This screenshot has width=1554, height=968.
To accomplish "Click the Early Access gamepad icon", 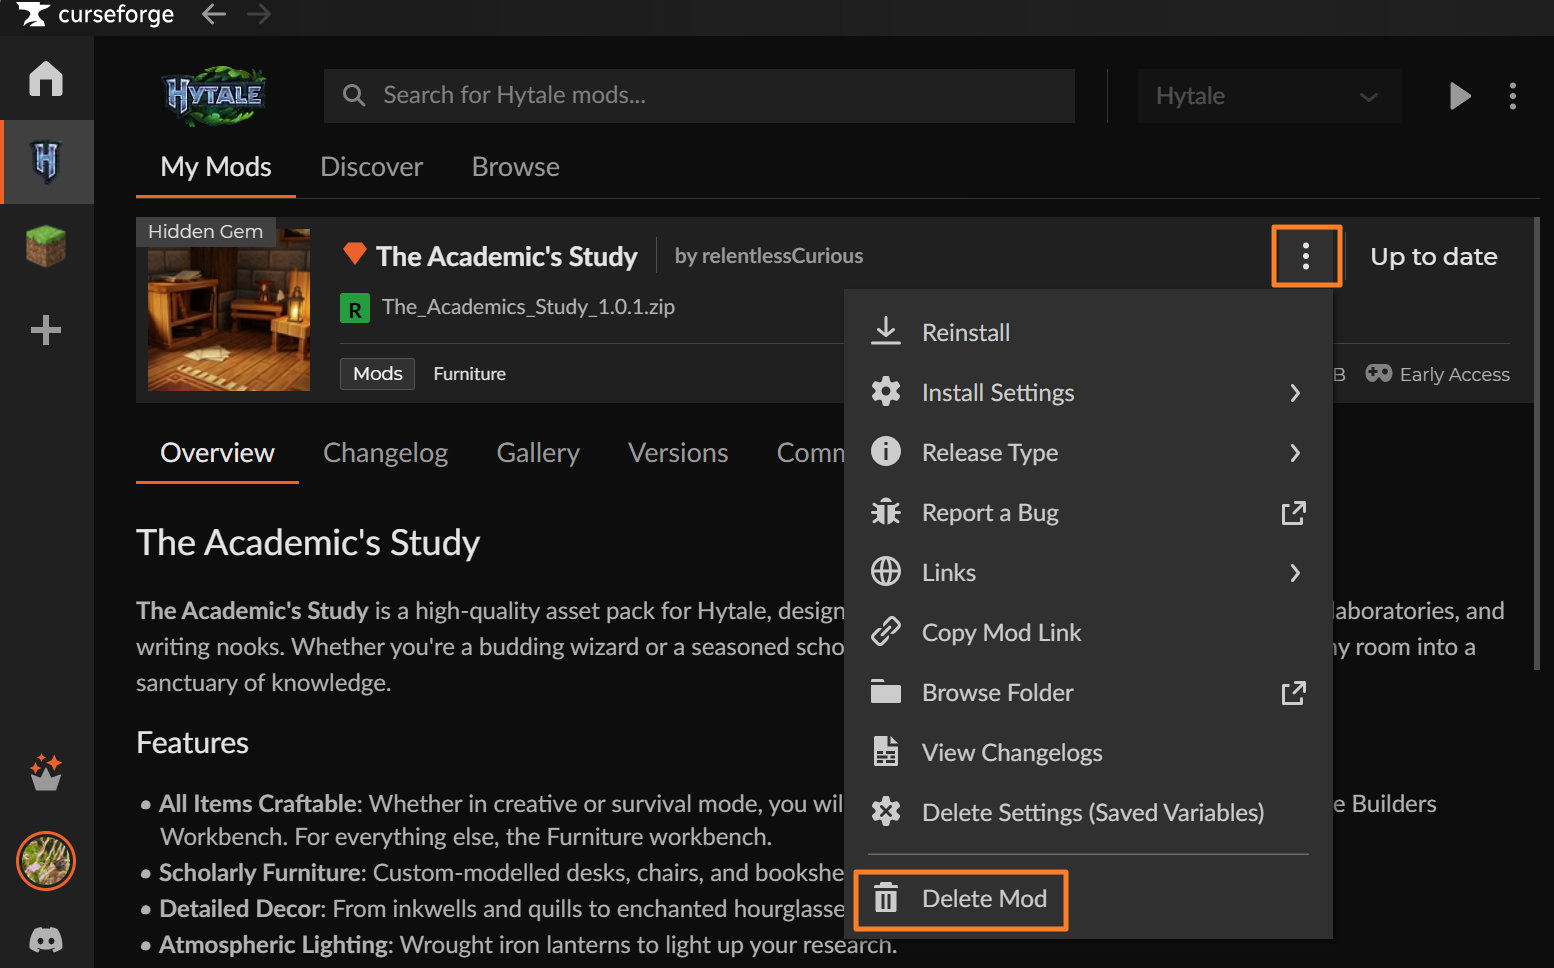I will tap(1379, 373).
